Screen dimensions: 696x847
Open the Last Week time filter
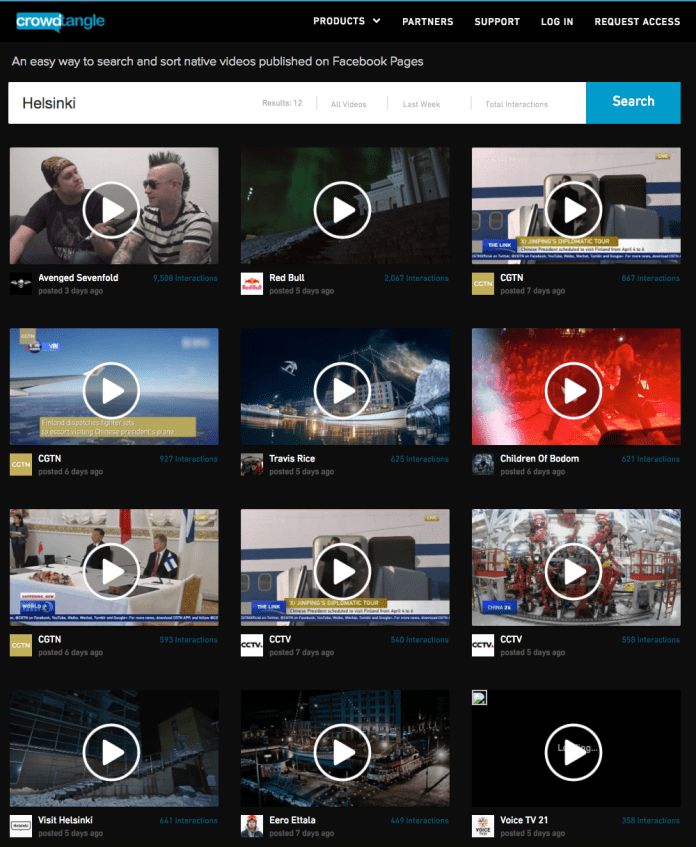pos(421,104)
